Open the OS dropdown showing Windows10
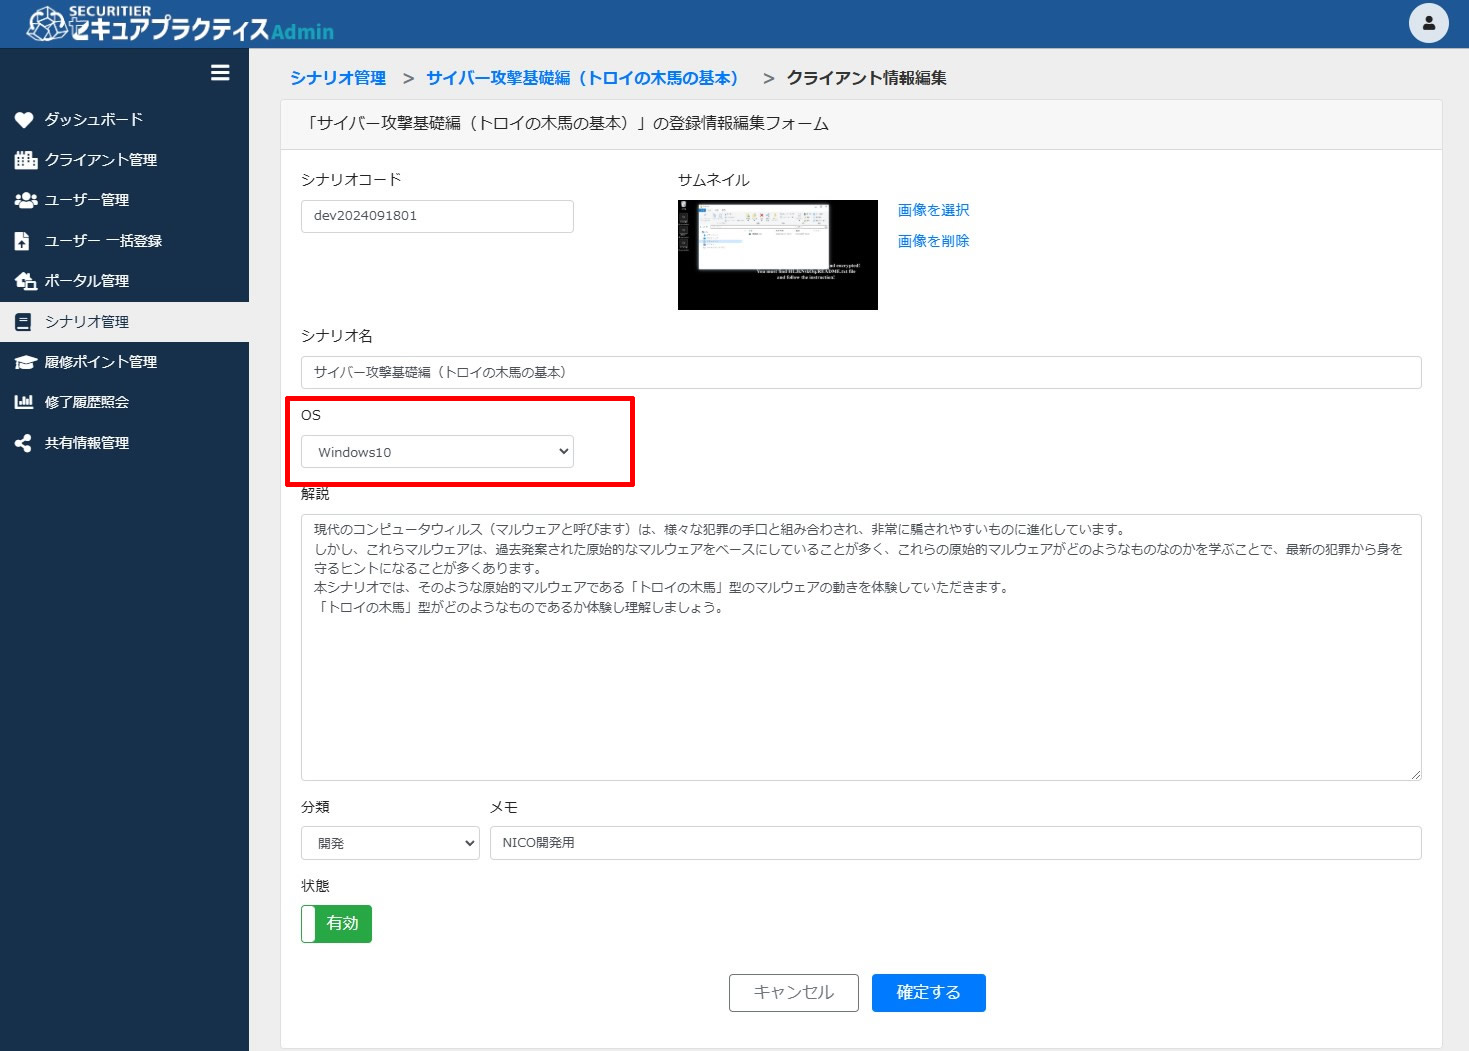The height and width of the screenshot is (1051, 1469). coord(437,452)
